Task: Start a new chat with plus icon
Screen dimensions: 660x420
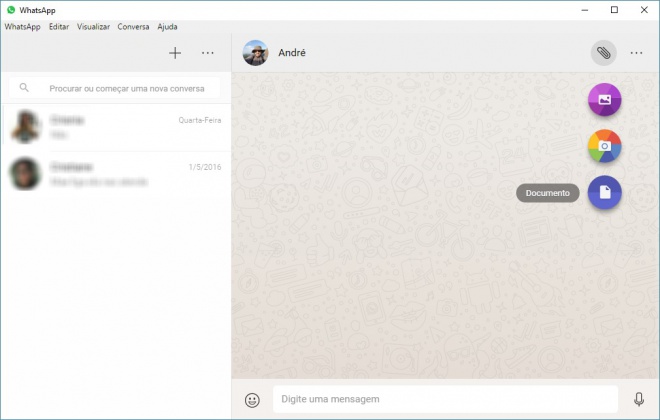Action: [x=175, y=53]
